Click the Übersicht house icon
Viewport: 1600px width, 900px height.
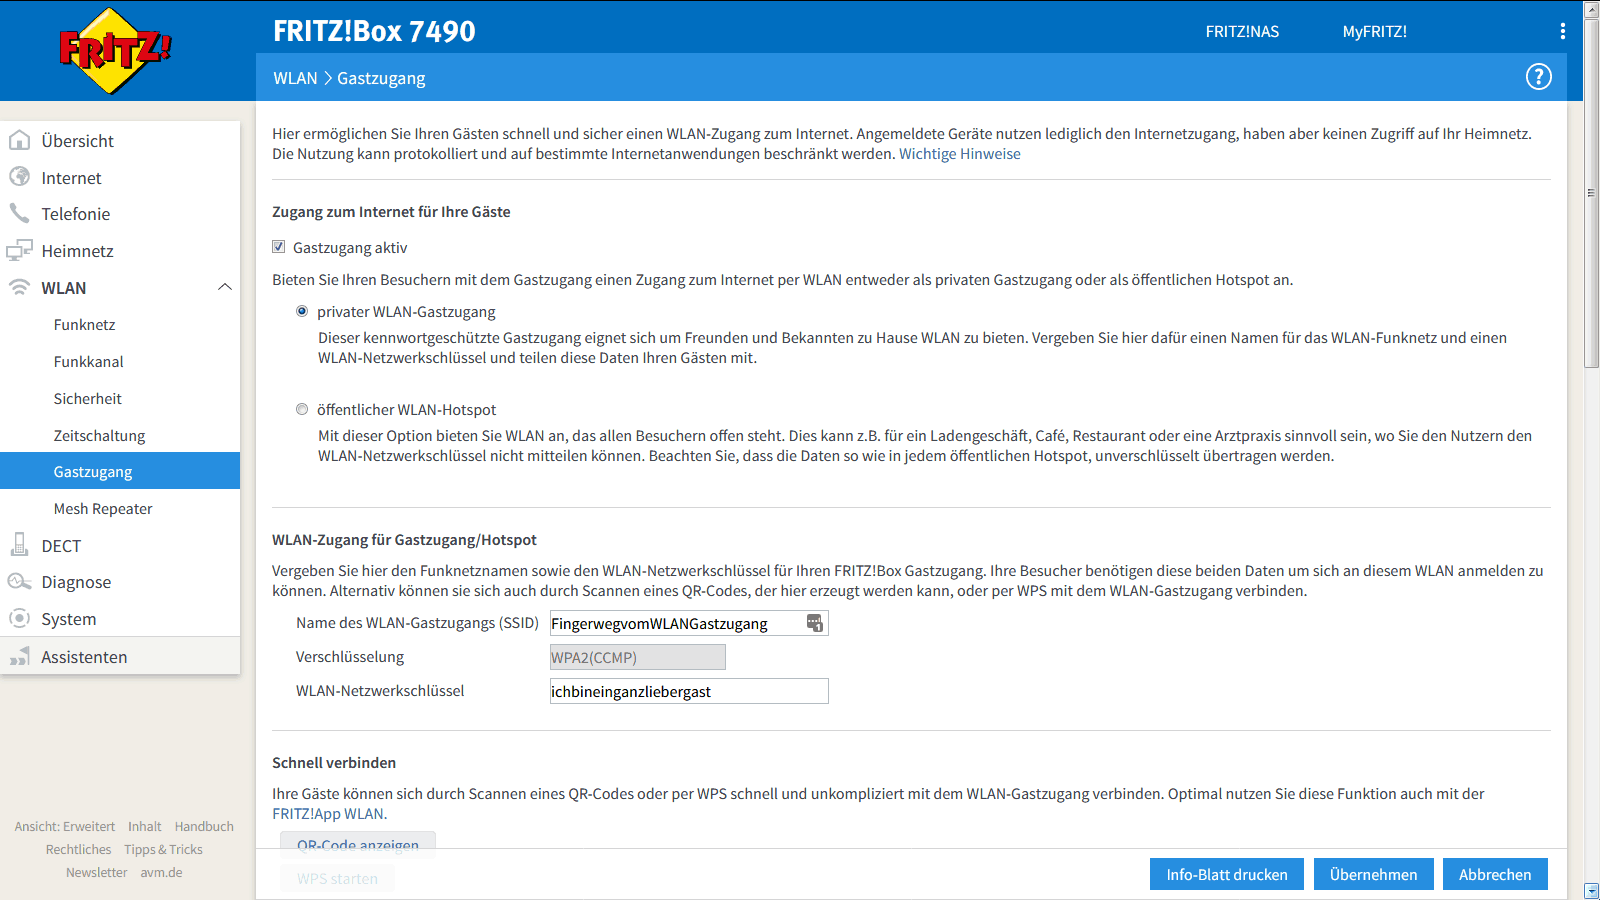[x=19, y=140]
